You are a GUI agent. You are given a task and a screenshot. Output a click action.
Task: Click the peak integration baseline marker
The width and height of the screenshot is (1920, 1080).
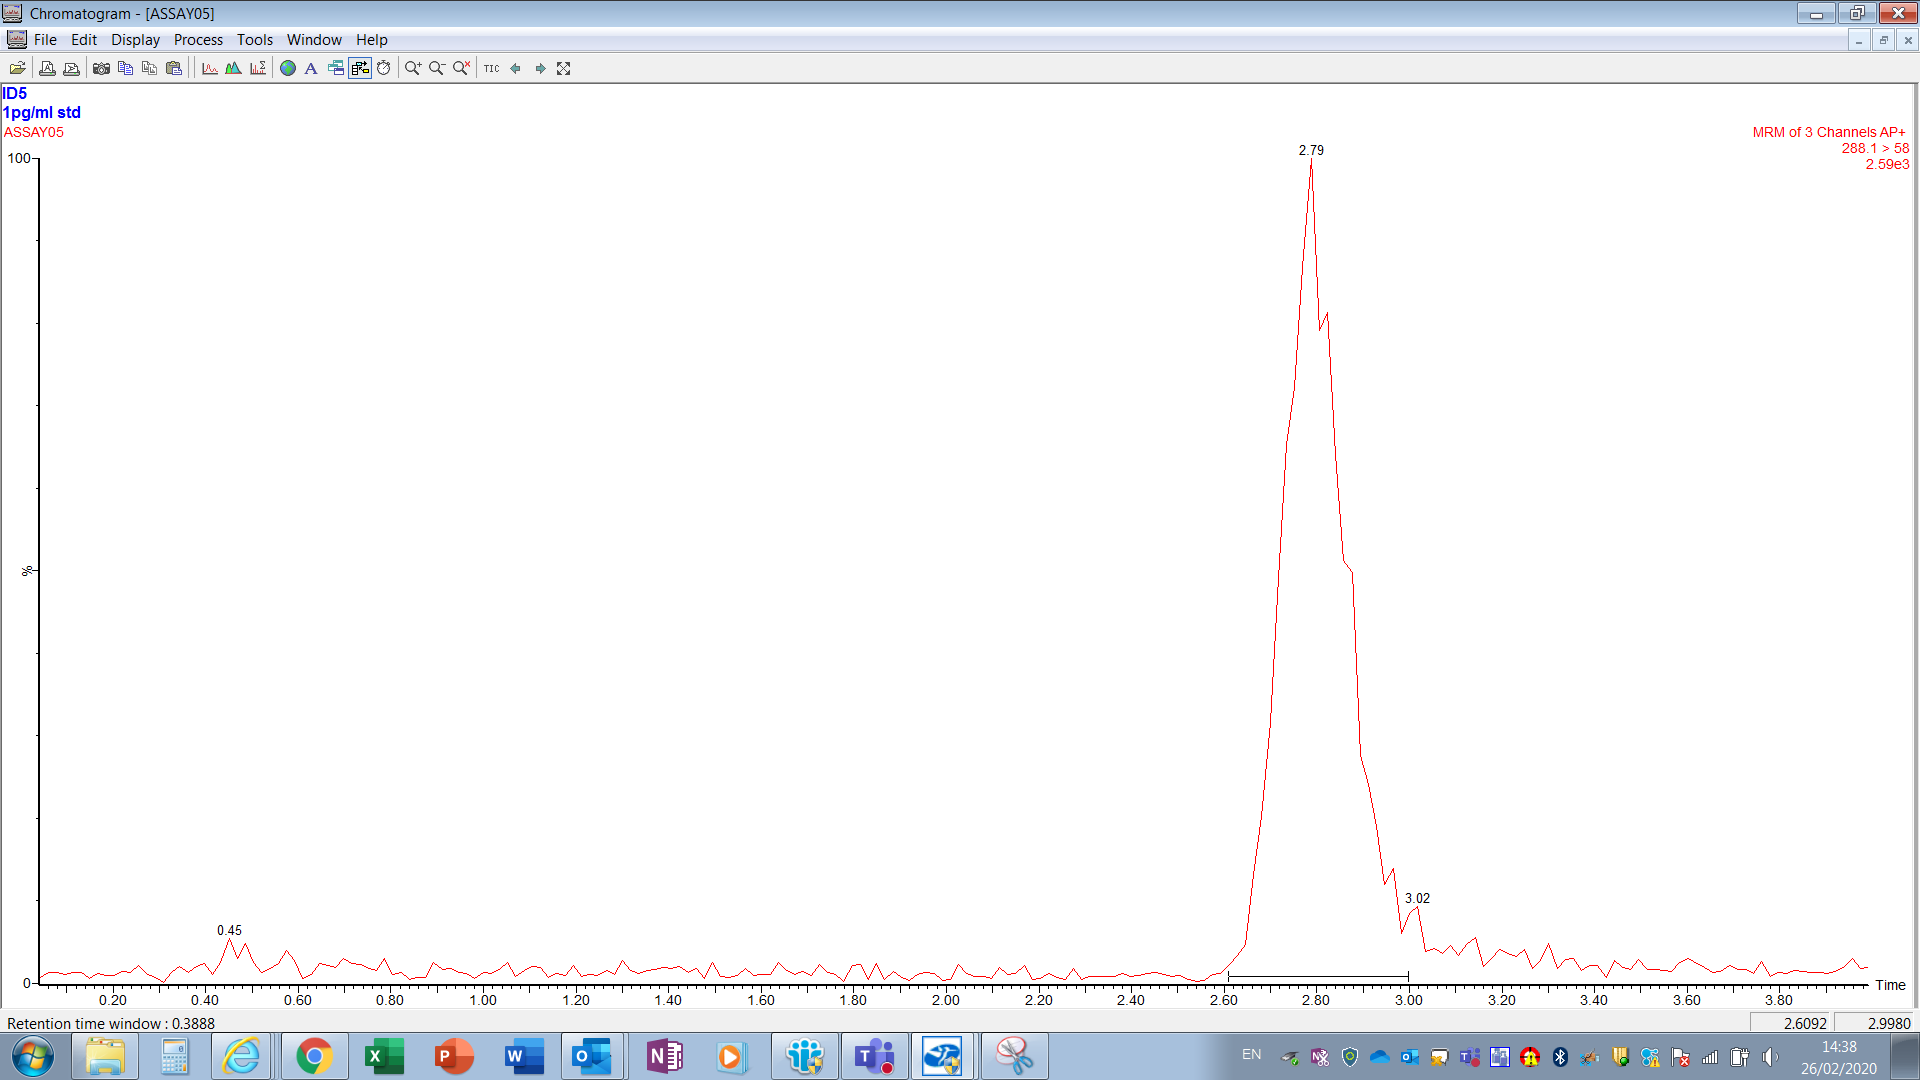pos(1318,976)
